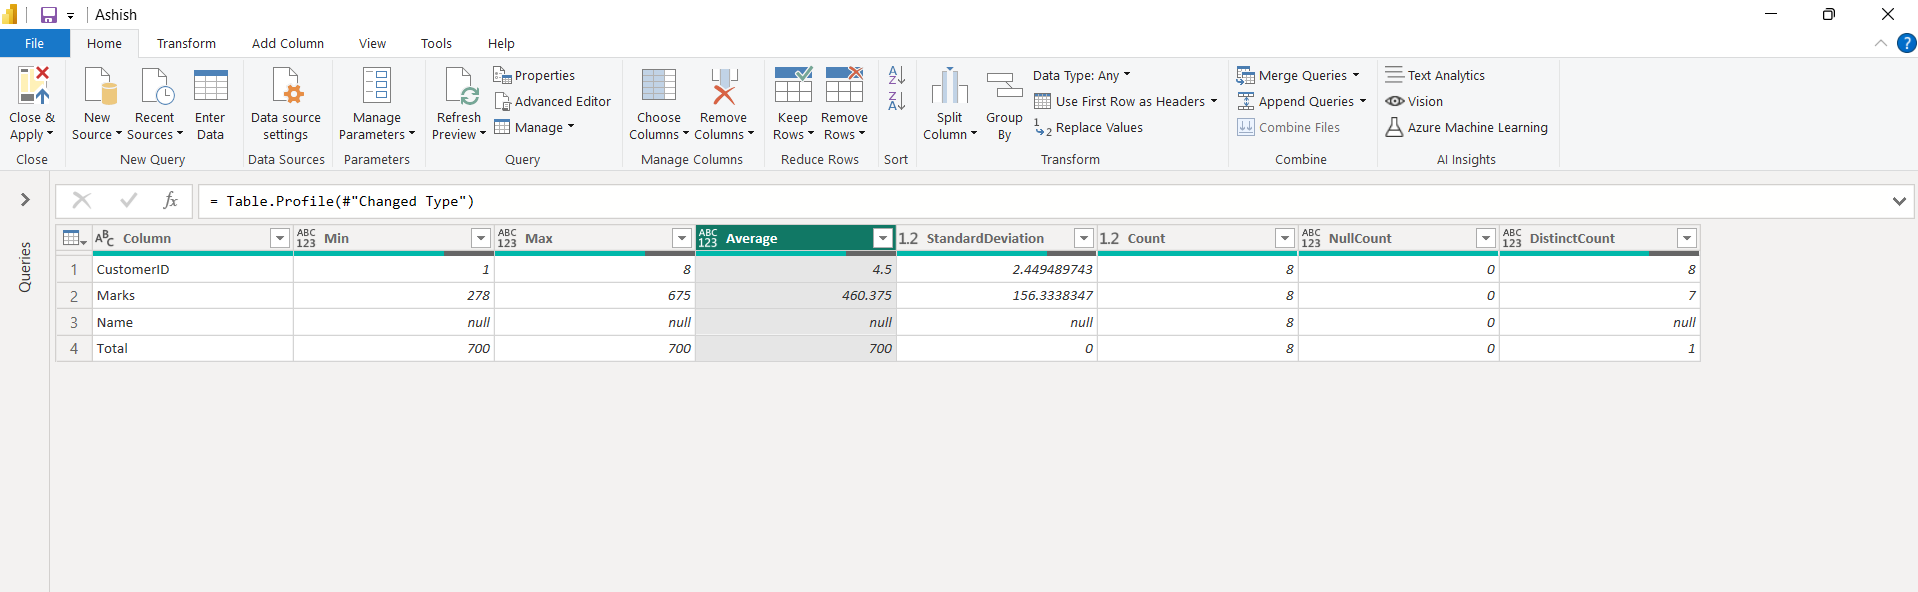Click the Refresh Preview icon

coord(460,87)
